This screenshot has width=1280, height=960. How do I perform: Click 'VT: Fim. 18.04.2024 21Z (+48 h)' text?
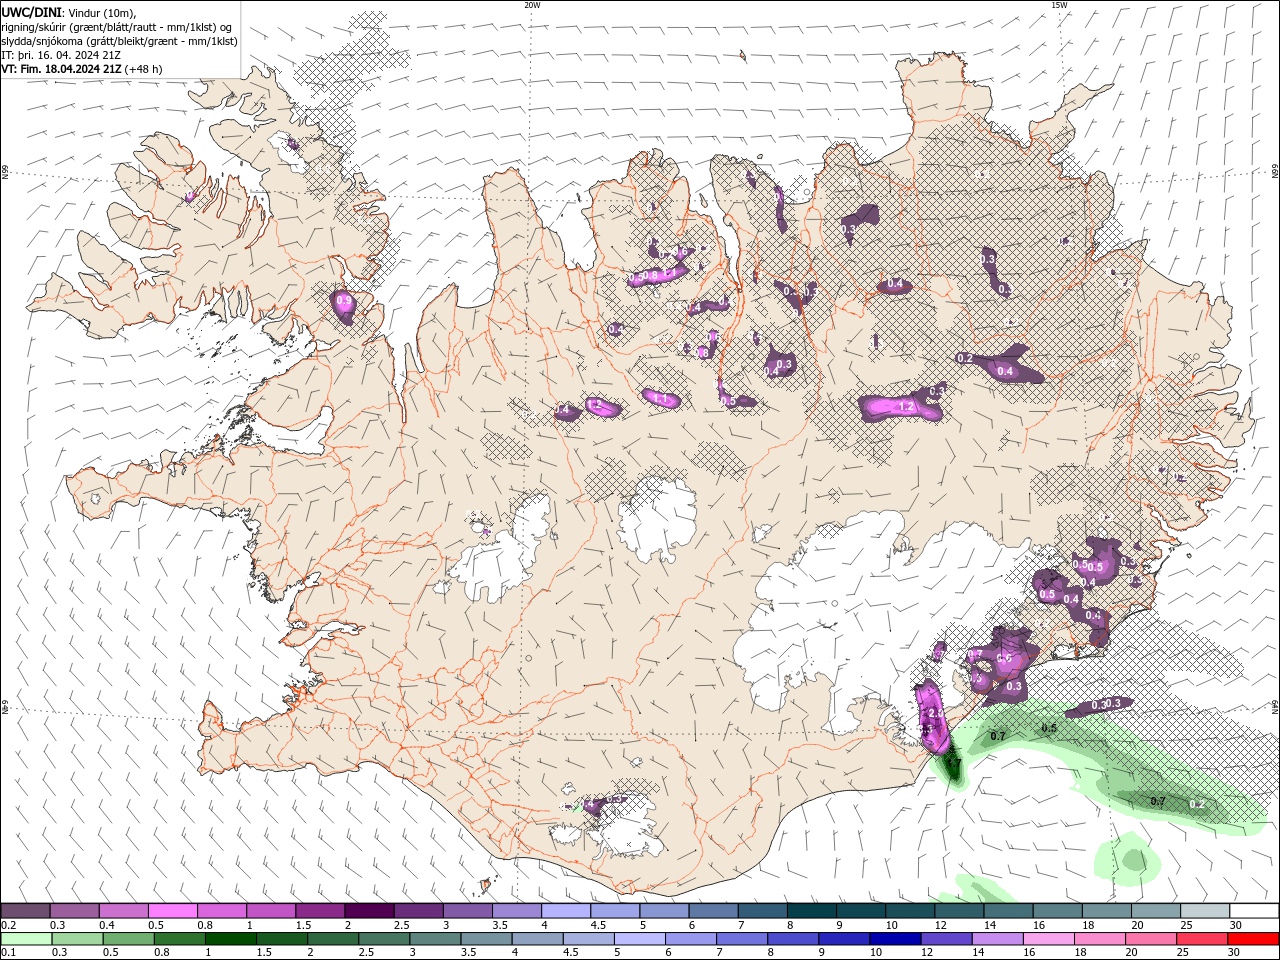(82, 69)
